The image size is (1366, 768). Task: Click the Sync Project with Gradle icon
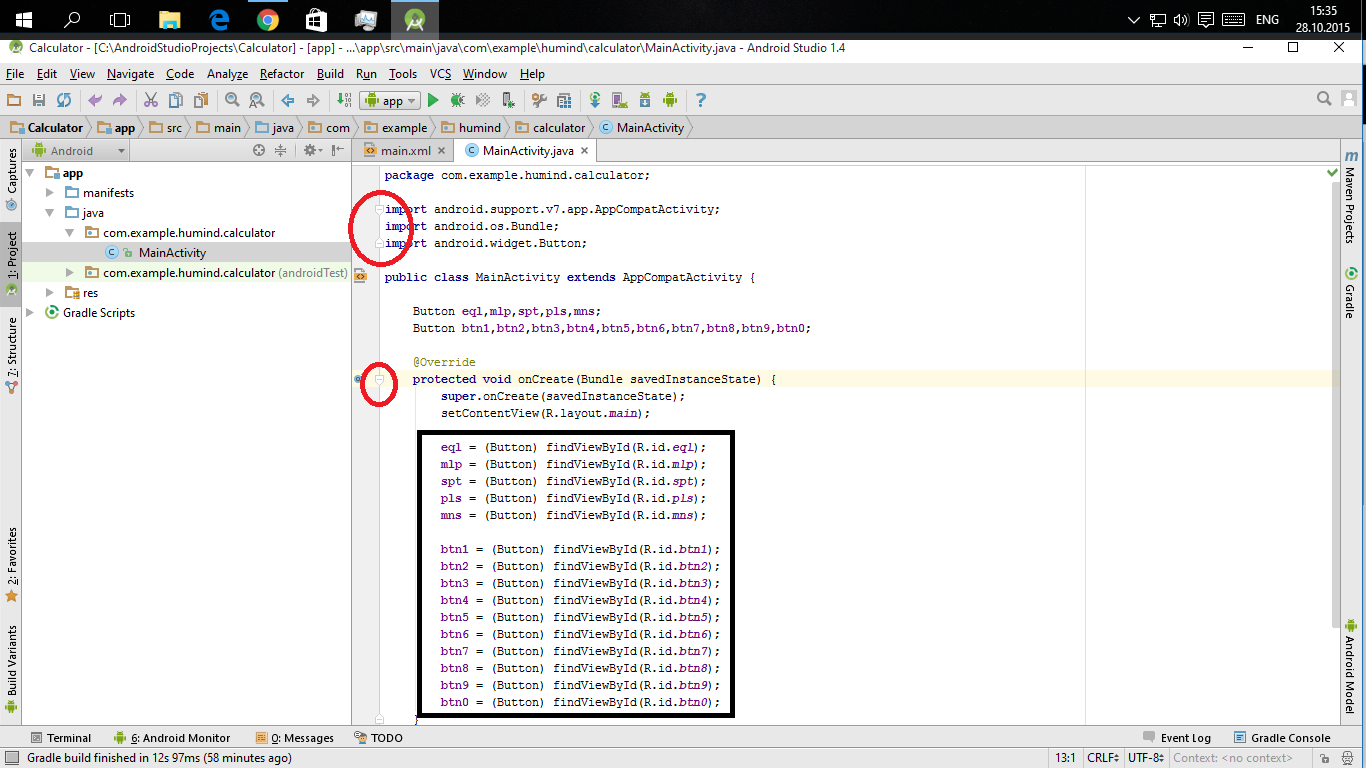tap(595, 100)
